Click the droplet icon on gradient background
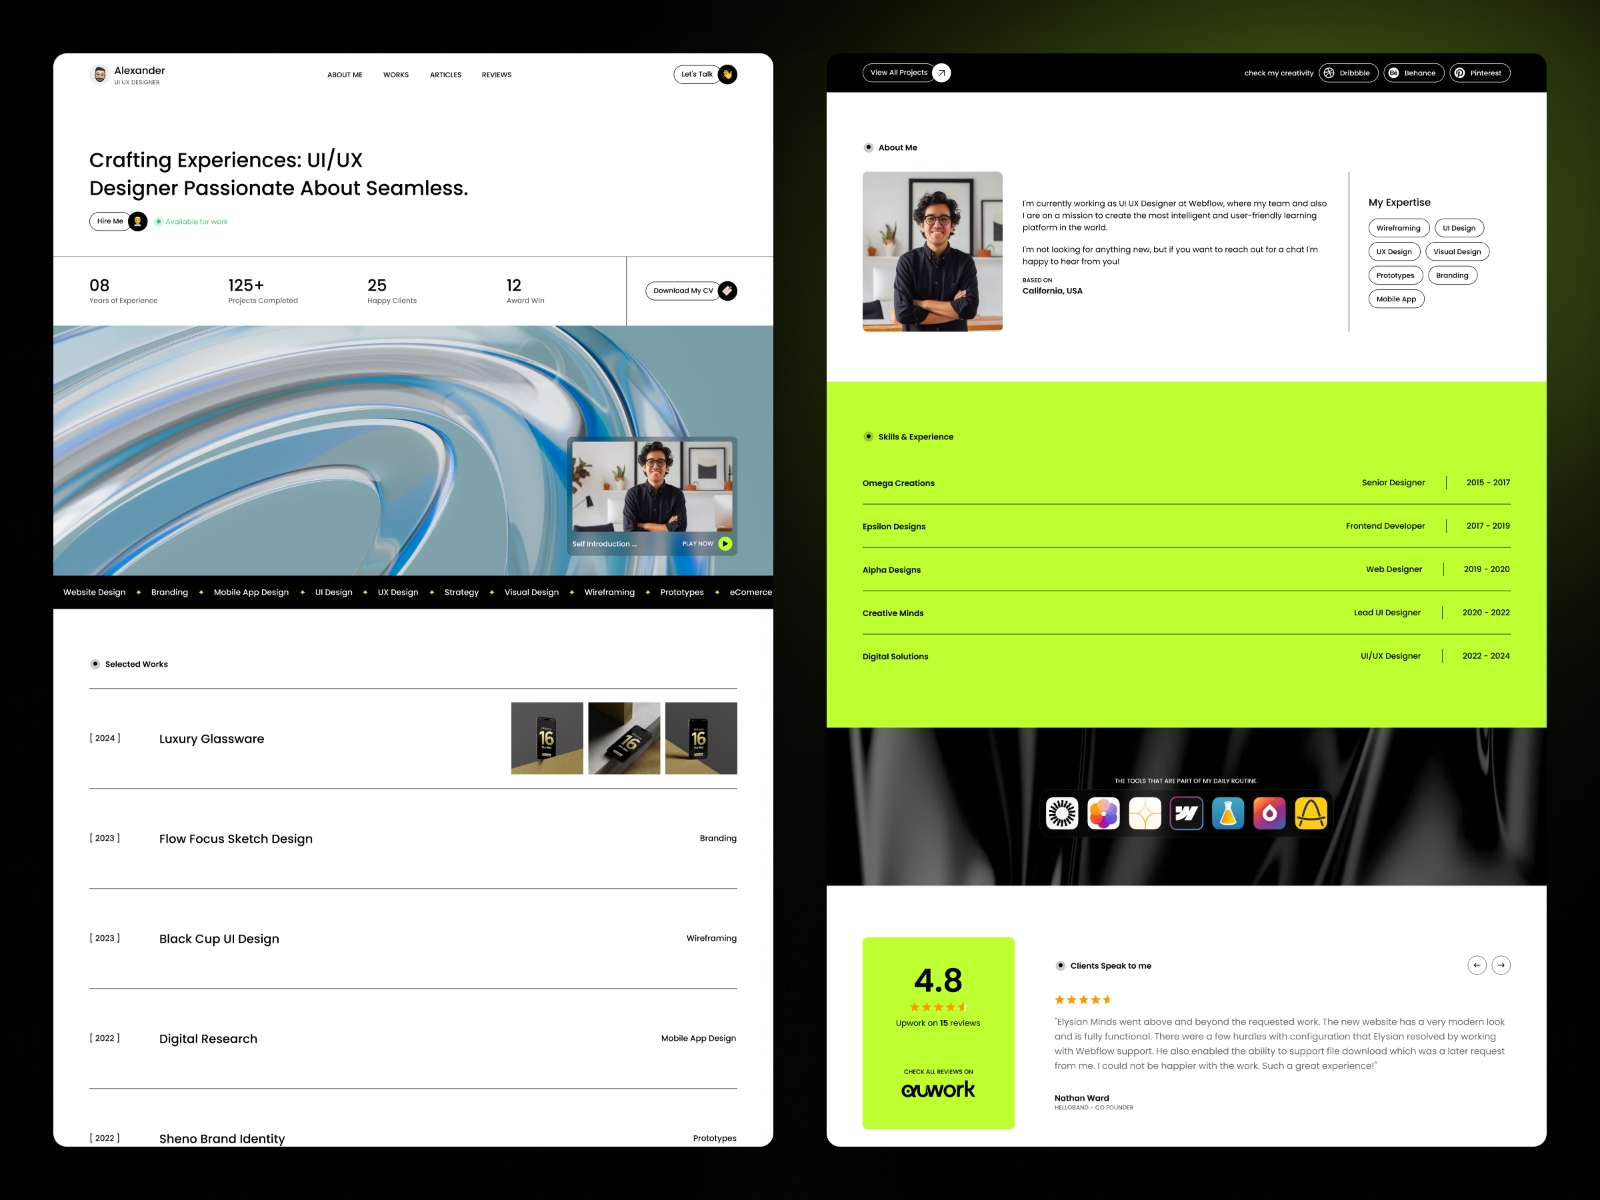The image size is (1600, 1200). point(1269,814)
